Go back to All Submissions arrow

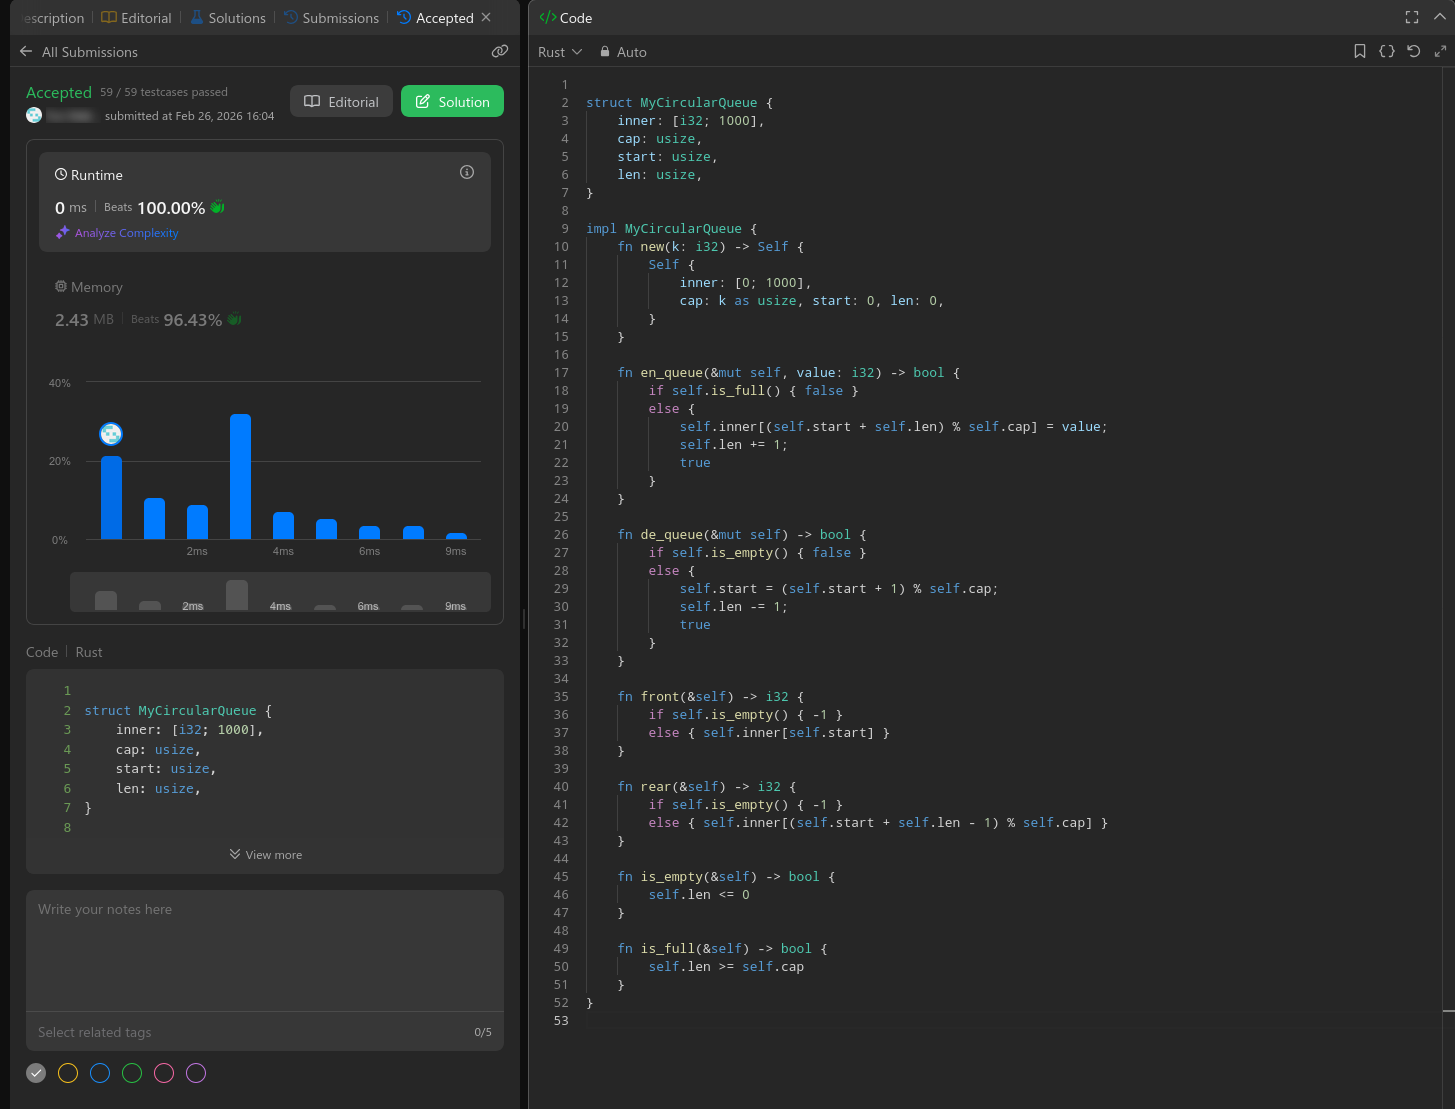[26, 51]
